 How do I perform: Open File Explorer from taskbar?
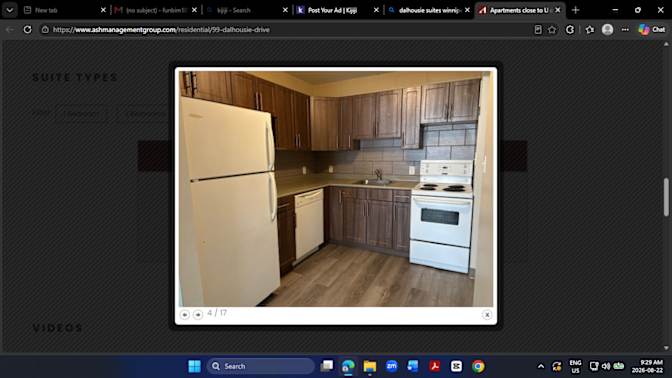pos(369,366)
